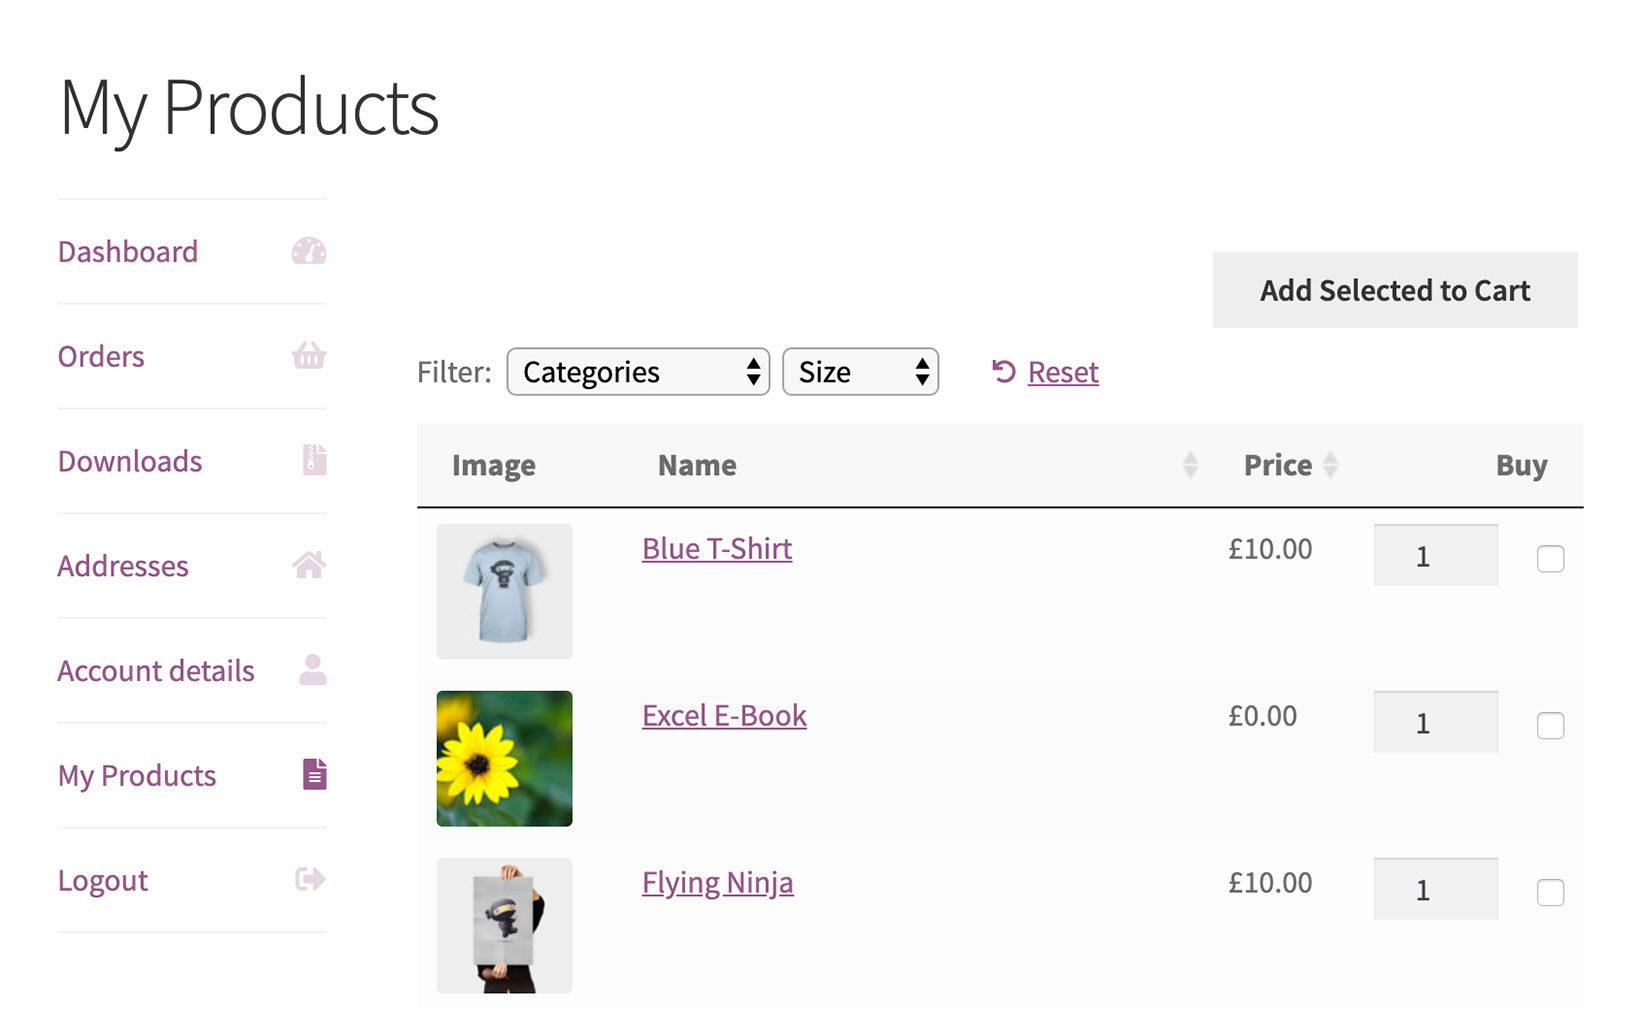The height and width of the screenshot is (1009, 1640).
Task: Click the sunflower product thumbnail
Action: pyautogui.click(x=504, y=758)
